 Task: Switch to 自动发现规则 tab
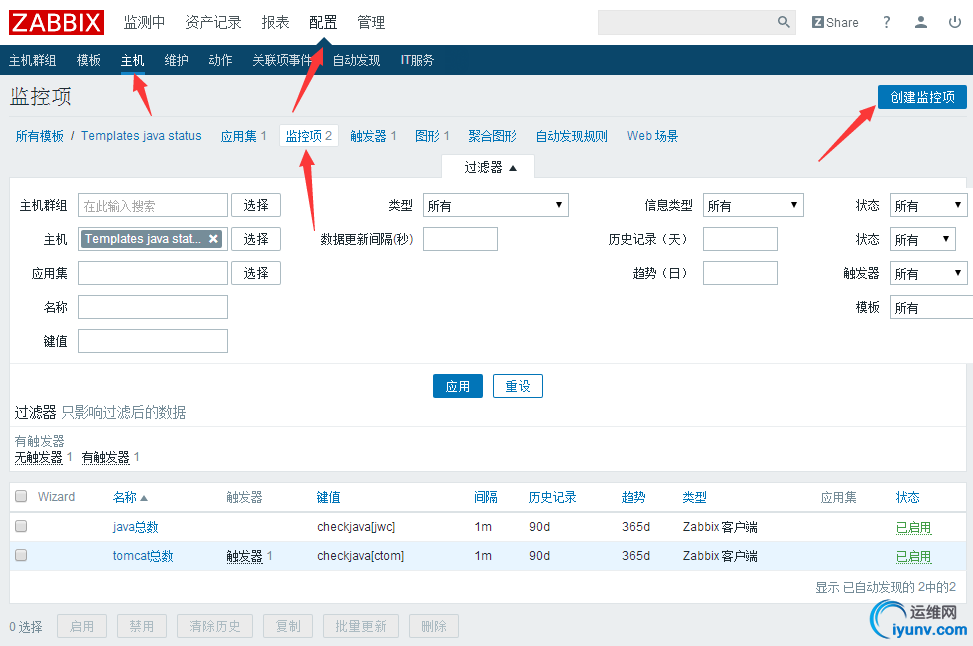click(572, 136)
